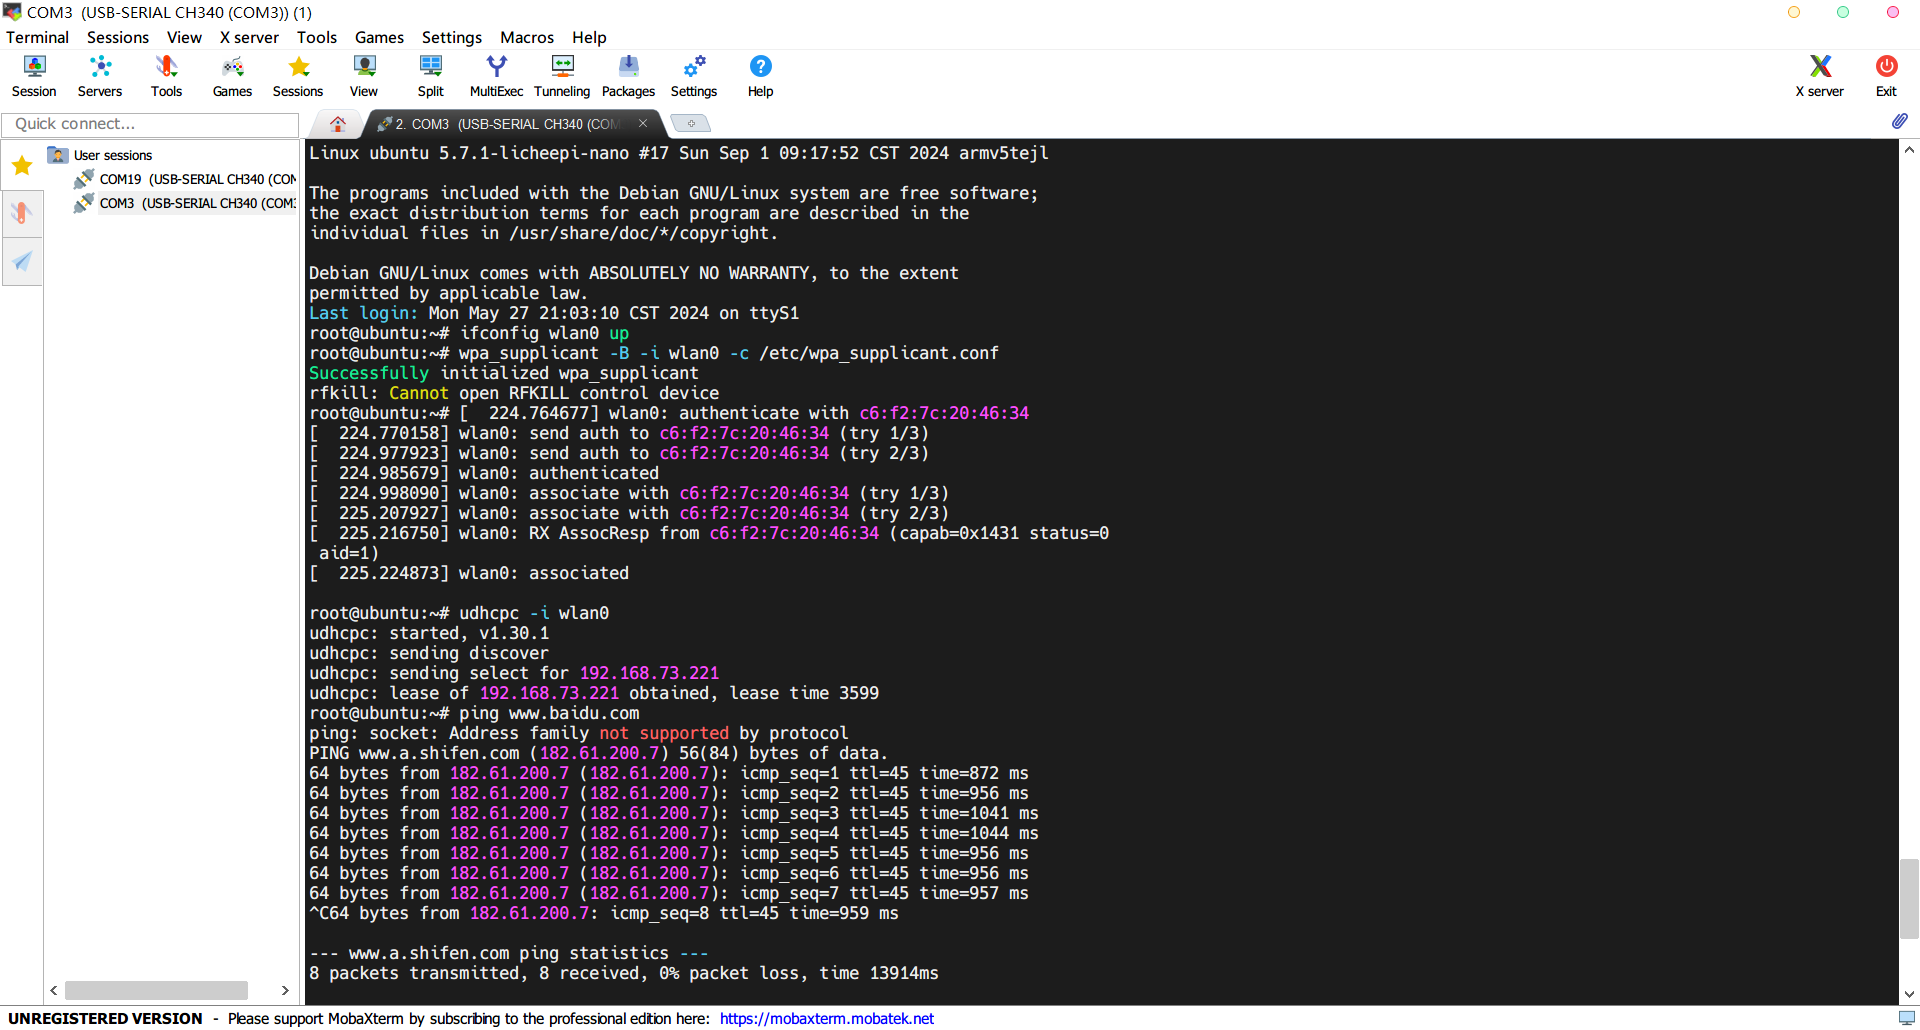Image resolution: width=1920 pixels, height=1030 pixels.
Task: Open the Terminal menu
Action: point(37,37)
